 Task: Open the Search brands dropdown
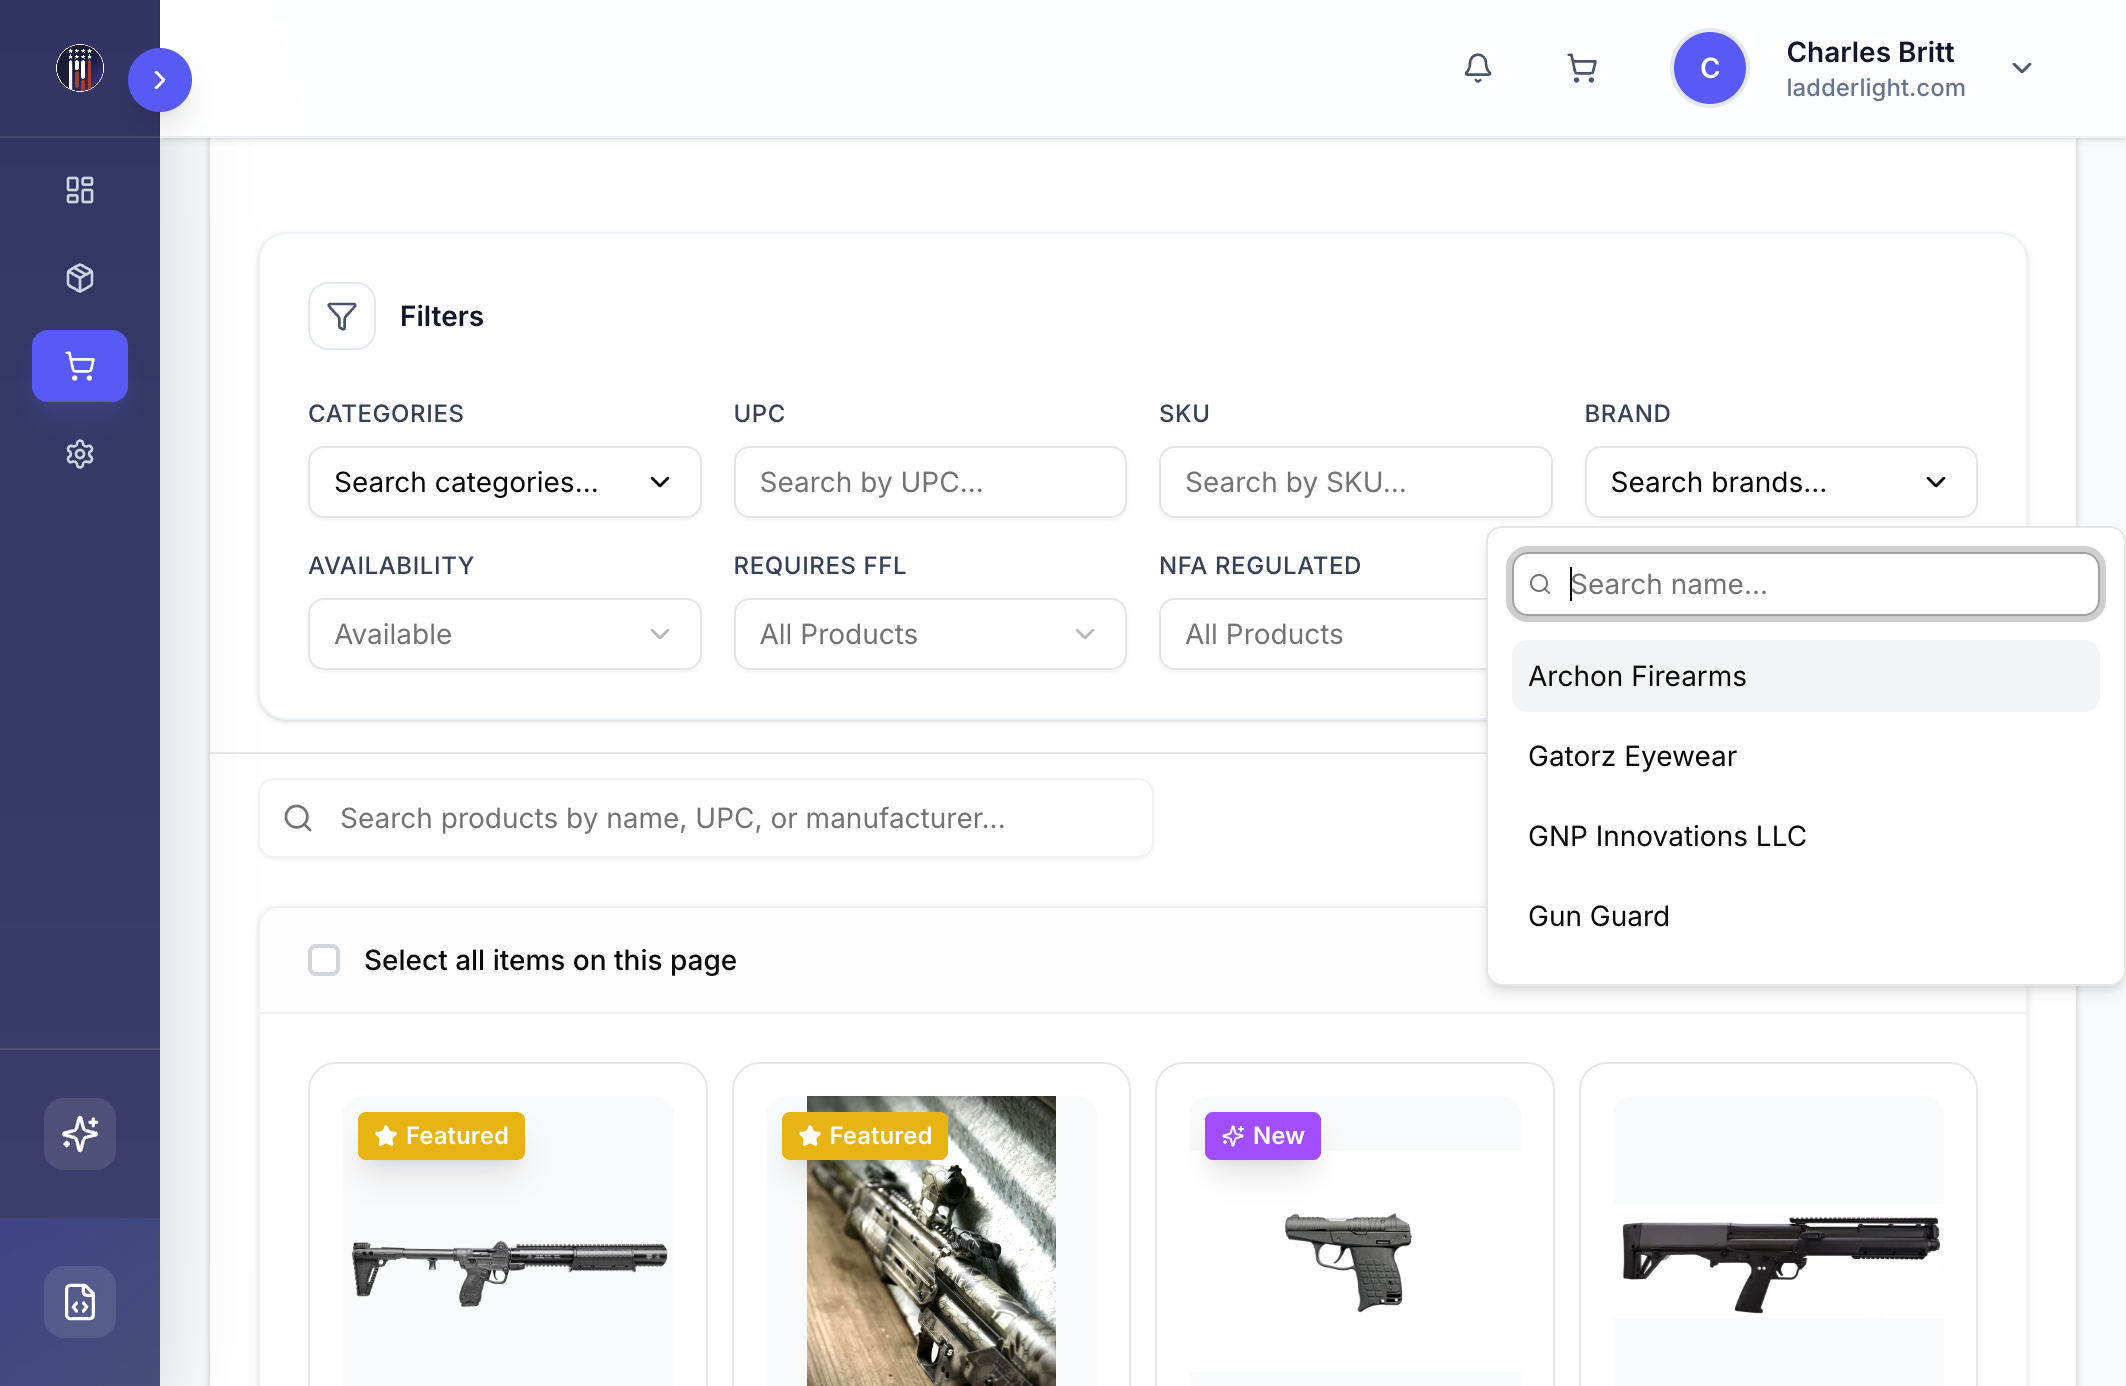tap(1781, 482)
